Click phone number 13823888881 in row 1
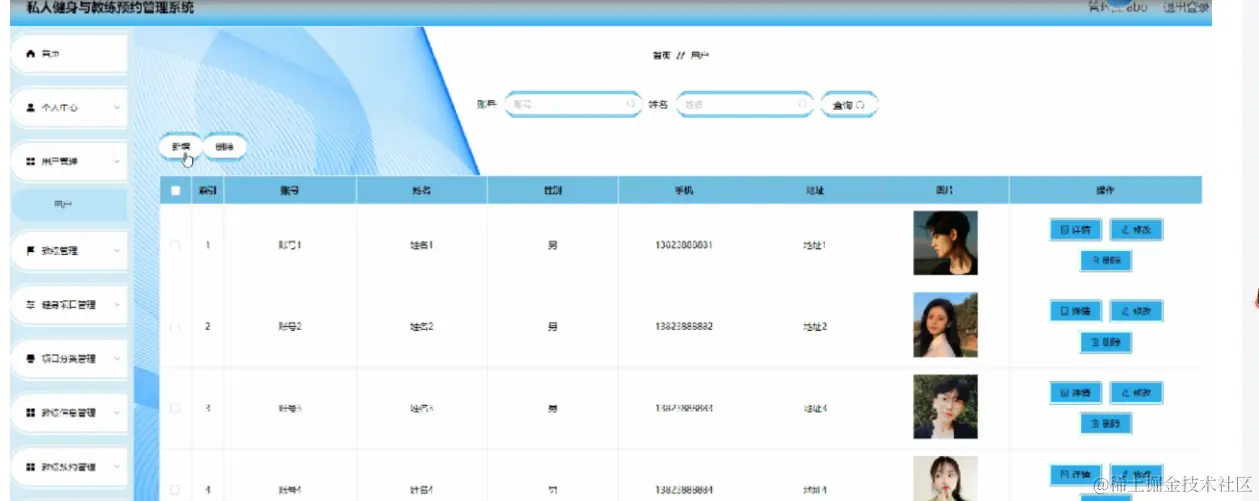The image size is (1259, 501). tap(684, 245)
